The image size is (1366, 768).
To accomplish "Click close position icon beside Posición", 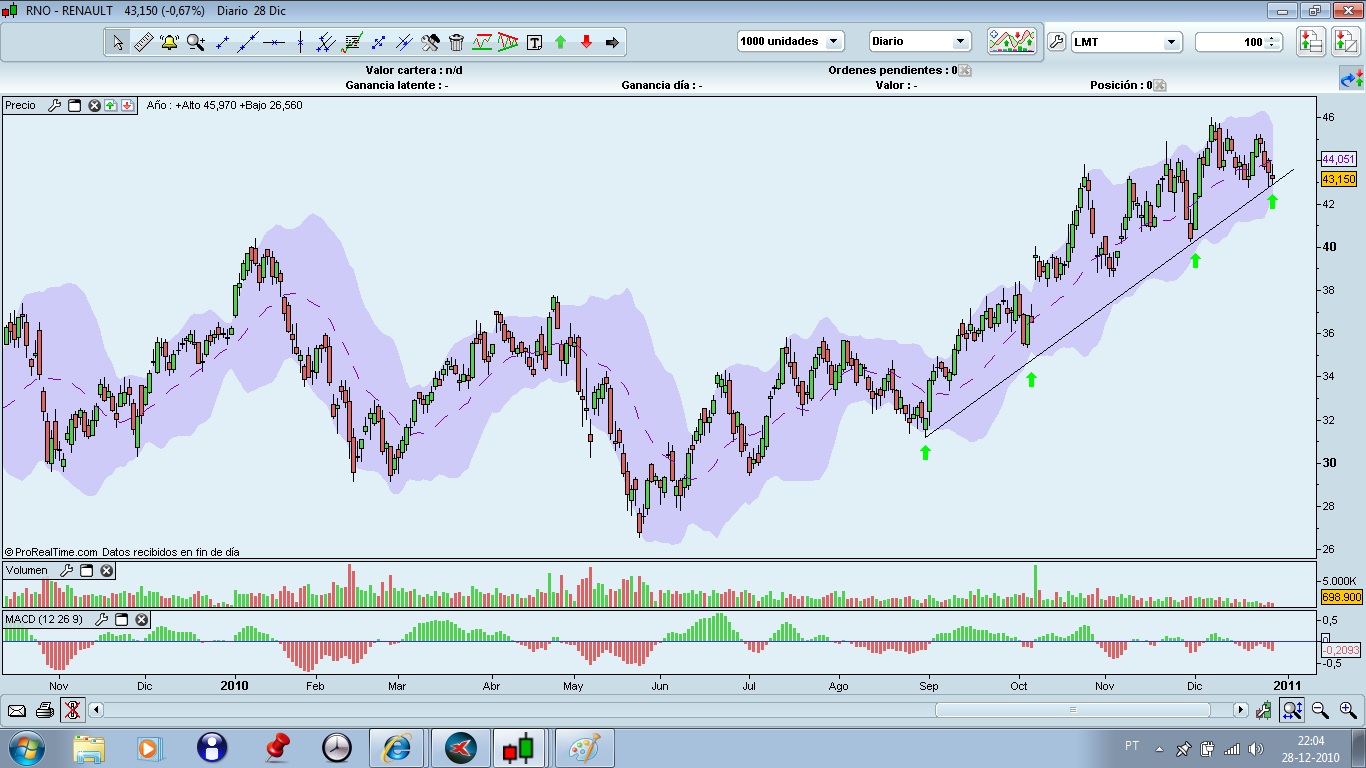I will coord(1160,86).
